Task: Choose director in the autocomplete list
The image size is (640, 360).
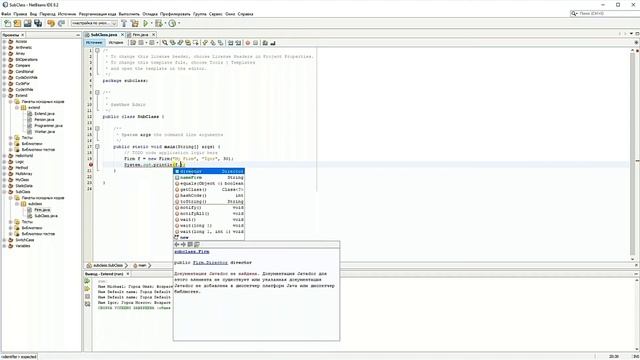Action: pyautogui.click(x=209, y=171)
